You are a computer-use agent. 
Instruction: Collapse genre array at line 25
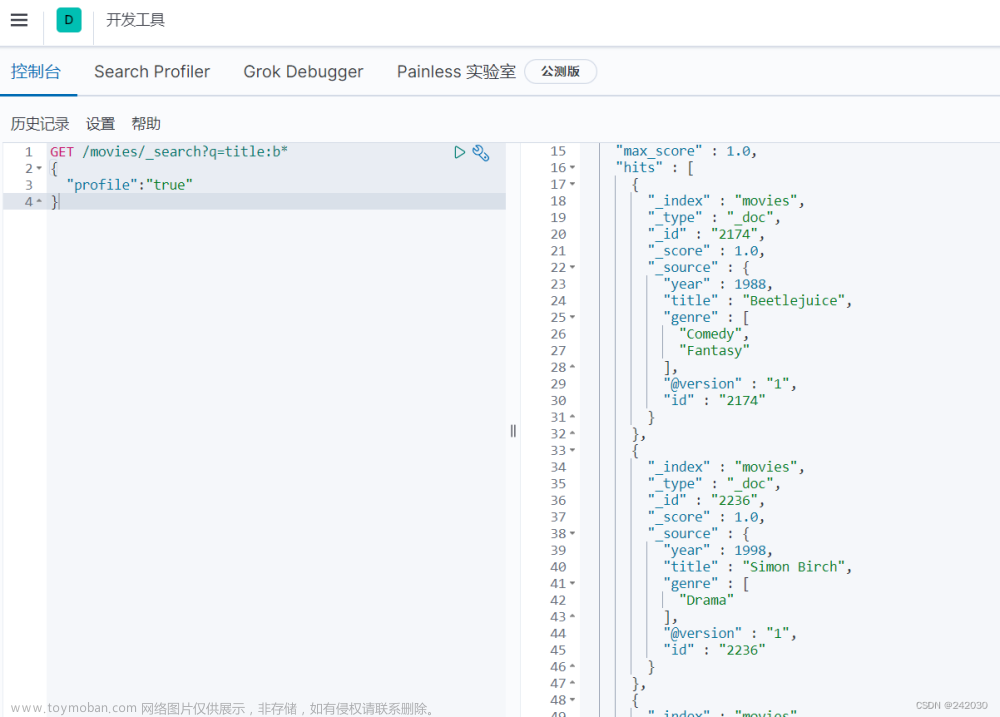pyautogui.click(x=573, y=317)
